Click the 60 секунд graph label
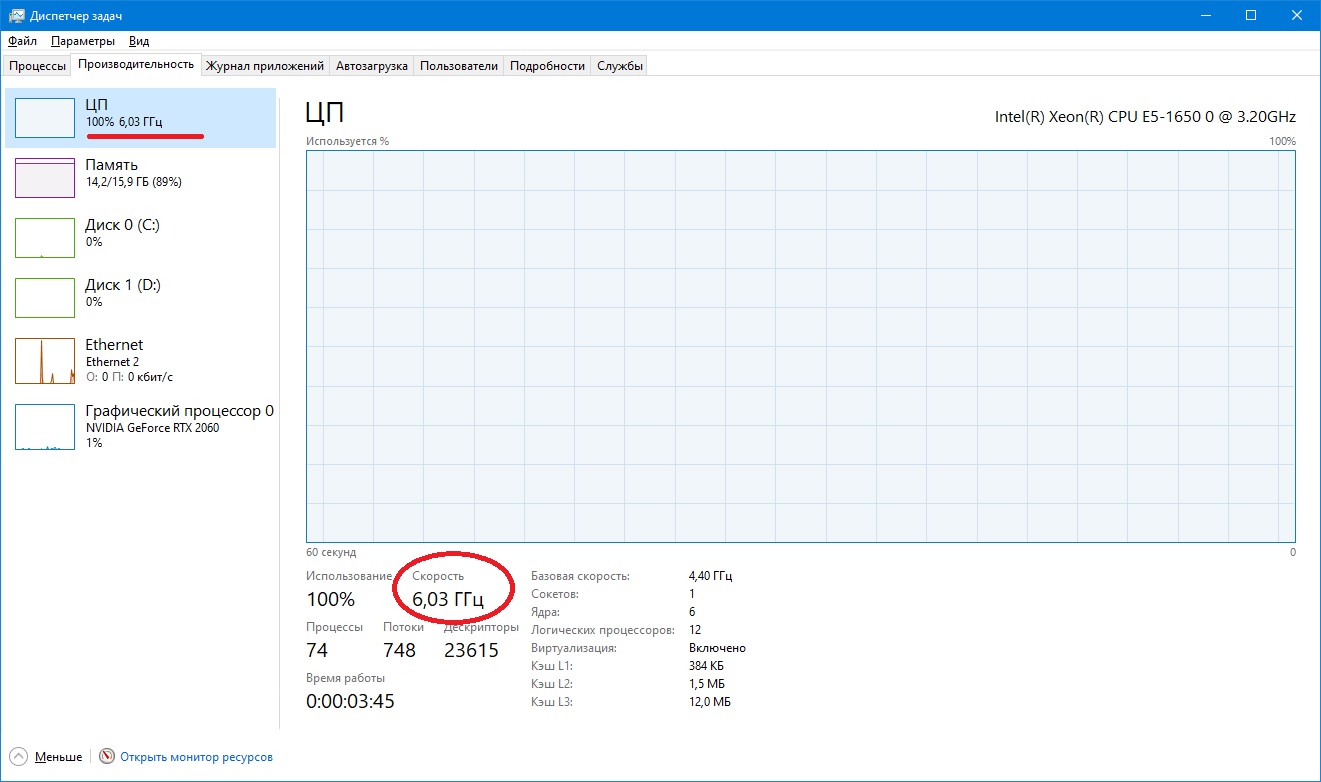The height and width of the screenshot is (782, 1321). coord(331,552)
